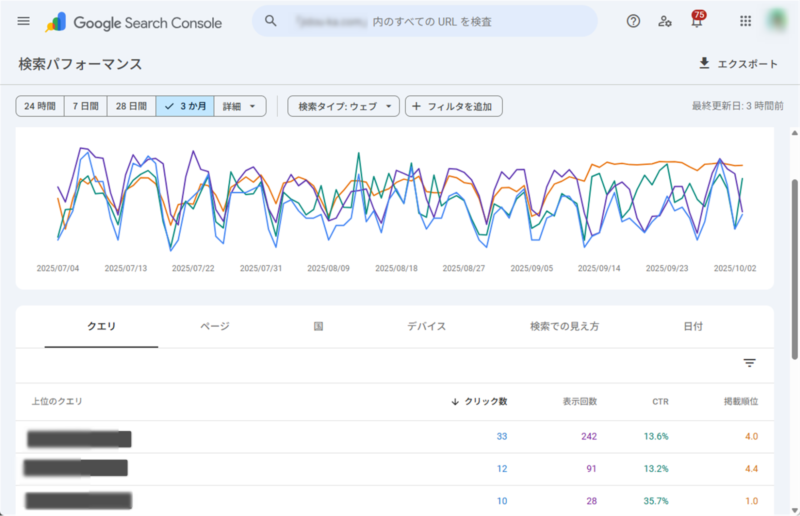Viewport: 800px width, 516px height.
Task: Click the エクスポート button
Action: (738, 64)
